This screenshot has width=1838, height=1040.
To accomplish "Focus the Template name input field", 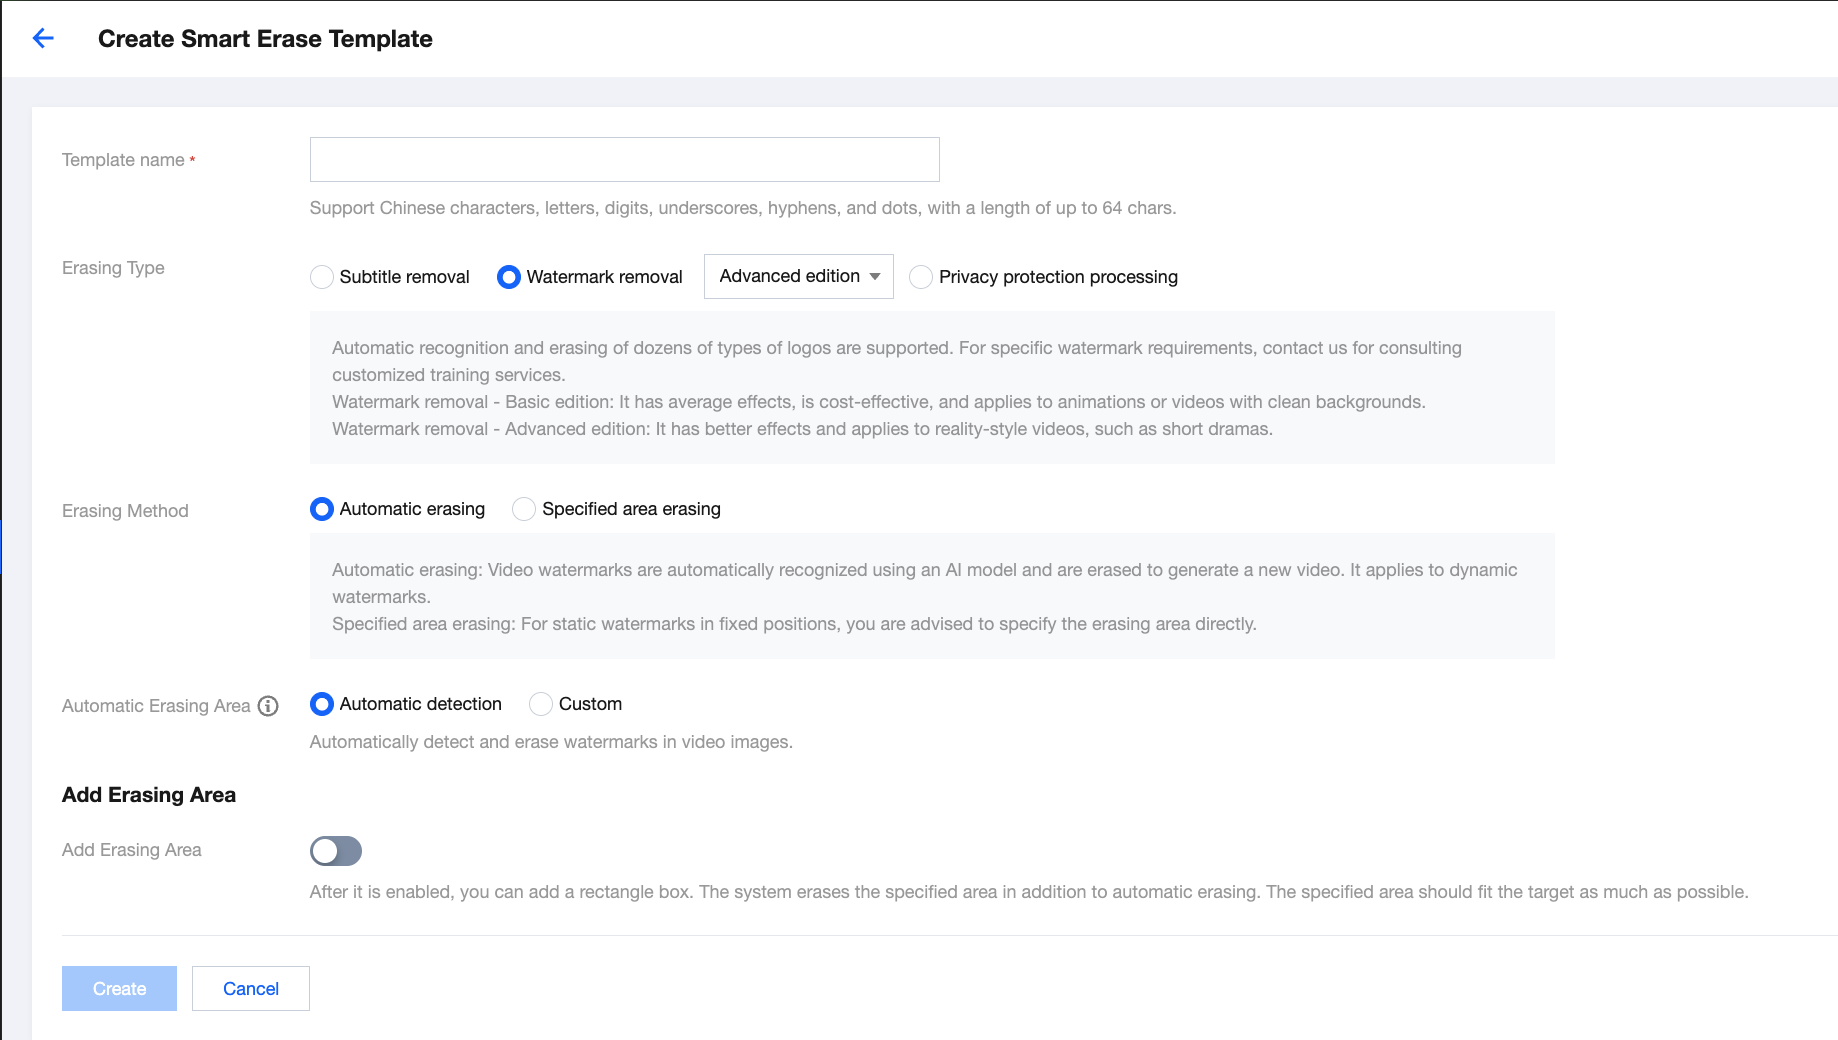I will tap(624, 160).
